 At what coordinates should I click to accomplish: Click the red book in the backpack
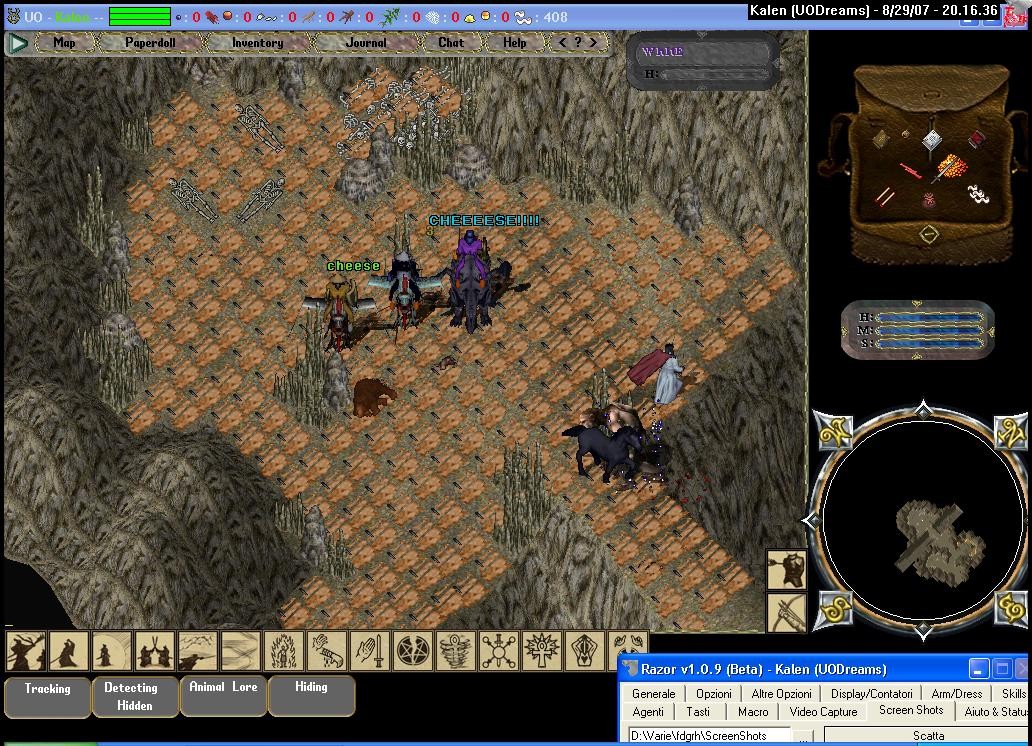[x=977, y=140]
